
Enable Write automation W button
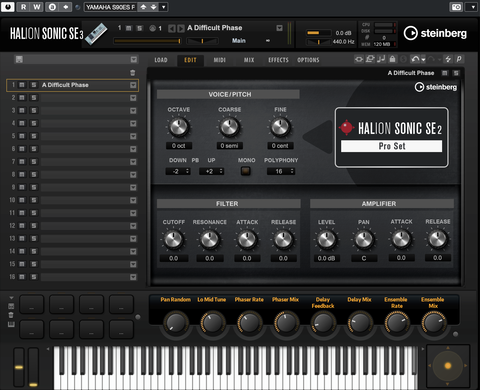point(37,7)
